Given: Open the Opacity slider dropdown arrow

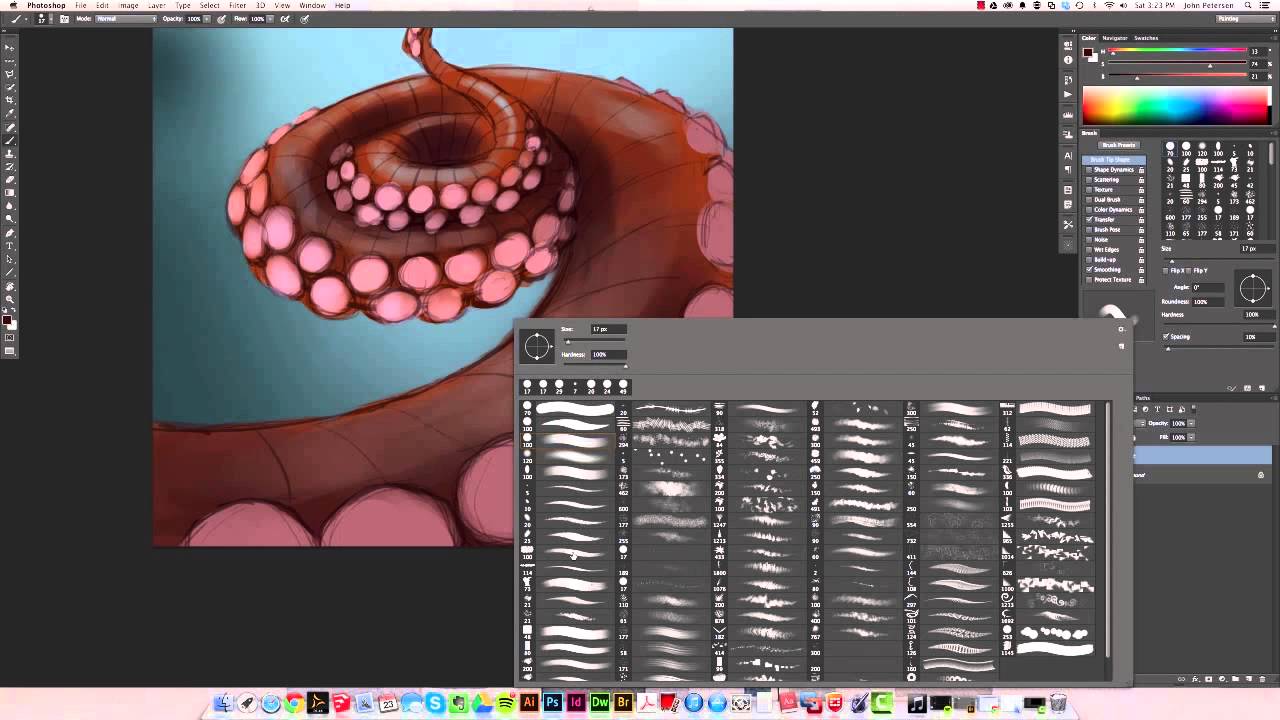Looking at the screenshot, I should point(206,19).
